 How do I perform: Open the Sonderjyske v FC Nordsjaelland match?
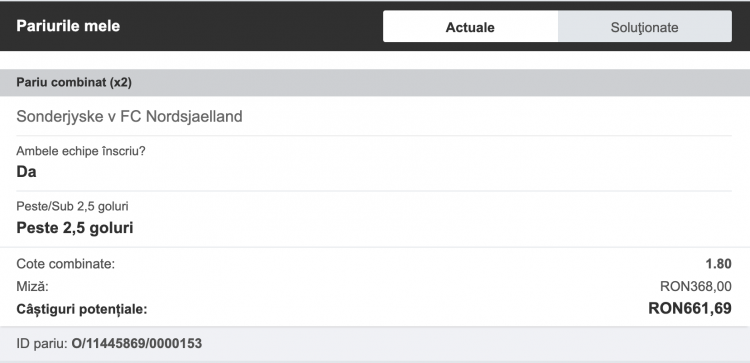coord(129,116)
